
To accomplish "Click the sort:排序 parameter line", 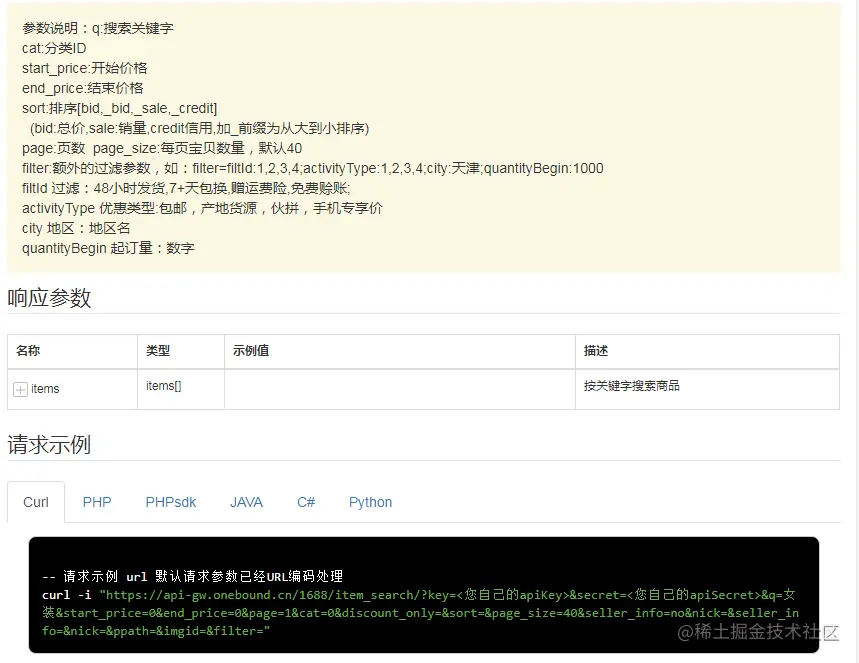I will tap(119, 108).
